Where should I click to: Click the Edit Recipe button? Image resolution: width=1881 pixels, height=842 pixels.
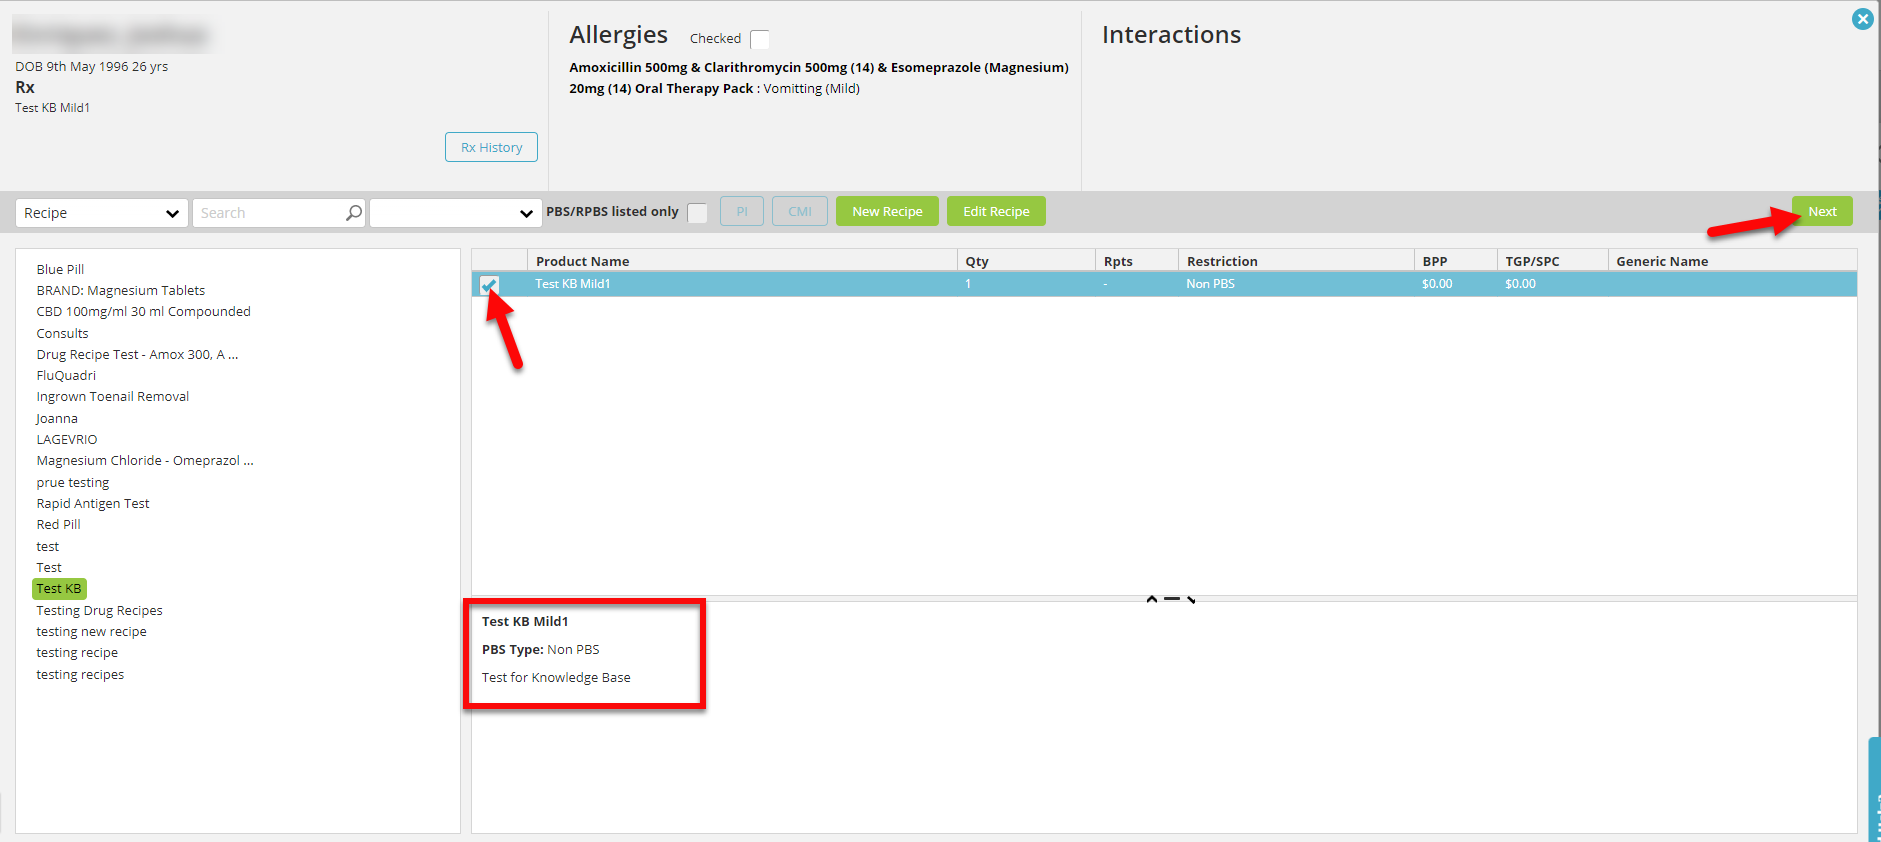point(996,211)
